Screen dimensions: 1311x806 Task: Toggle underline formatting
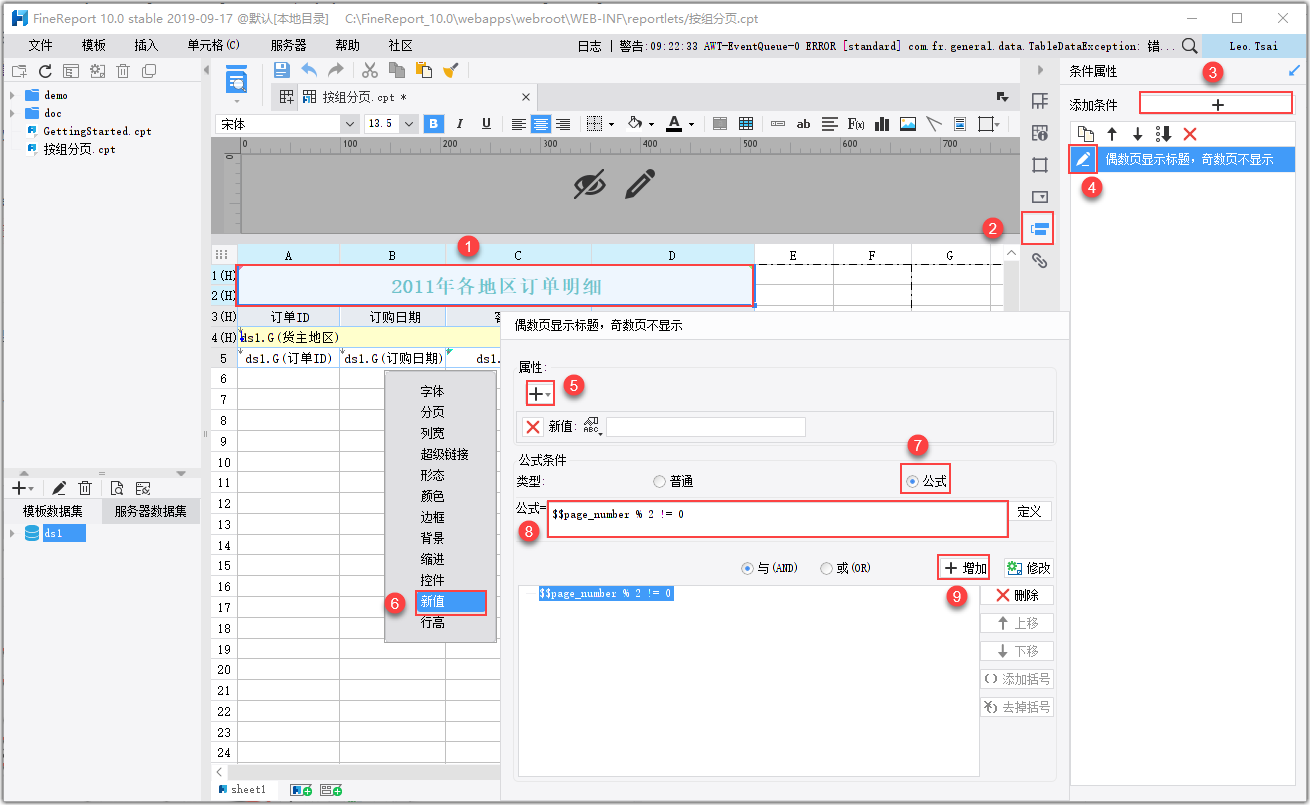tap(486, 124)
